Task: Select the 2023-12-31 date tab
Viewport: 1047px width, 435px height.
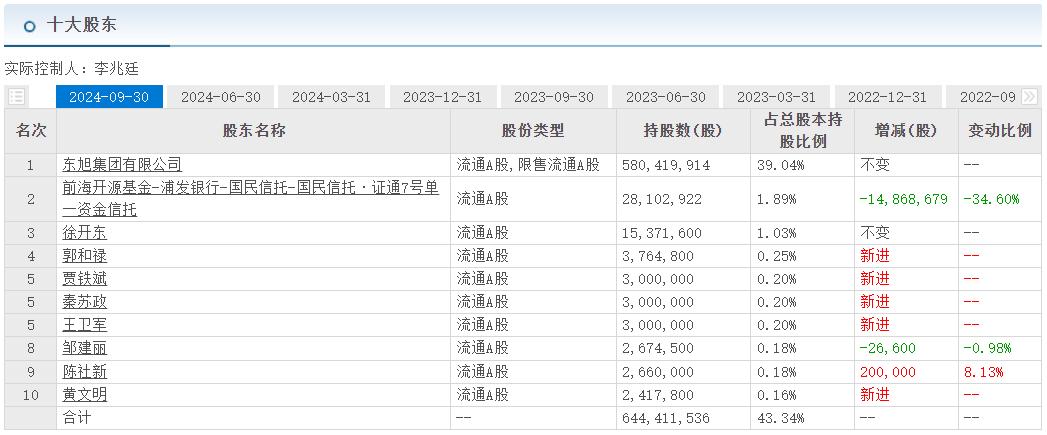Action: (x=442, y=97)
